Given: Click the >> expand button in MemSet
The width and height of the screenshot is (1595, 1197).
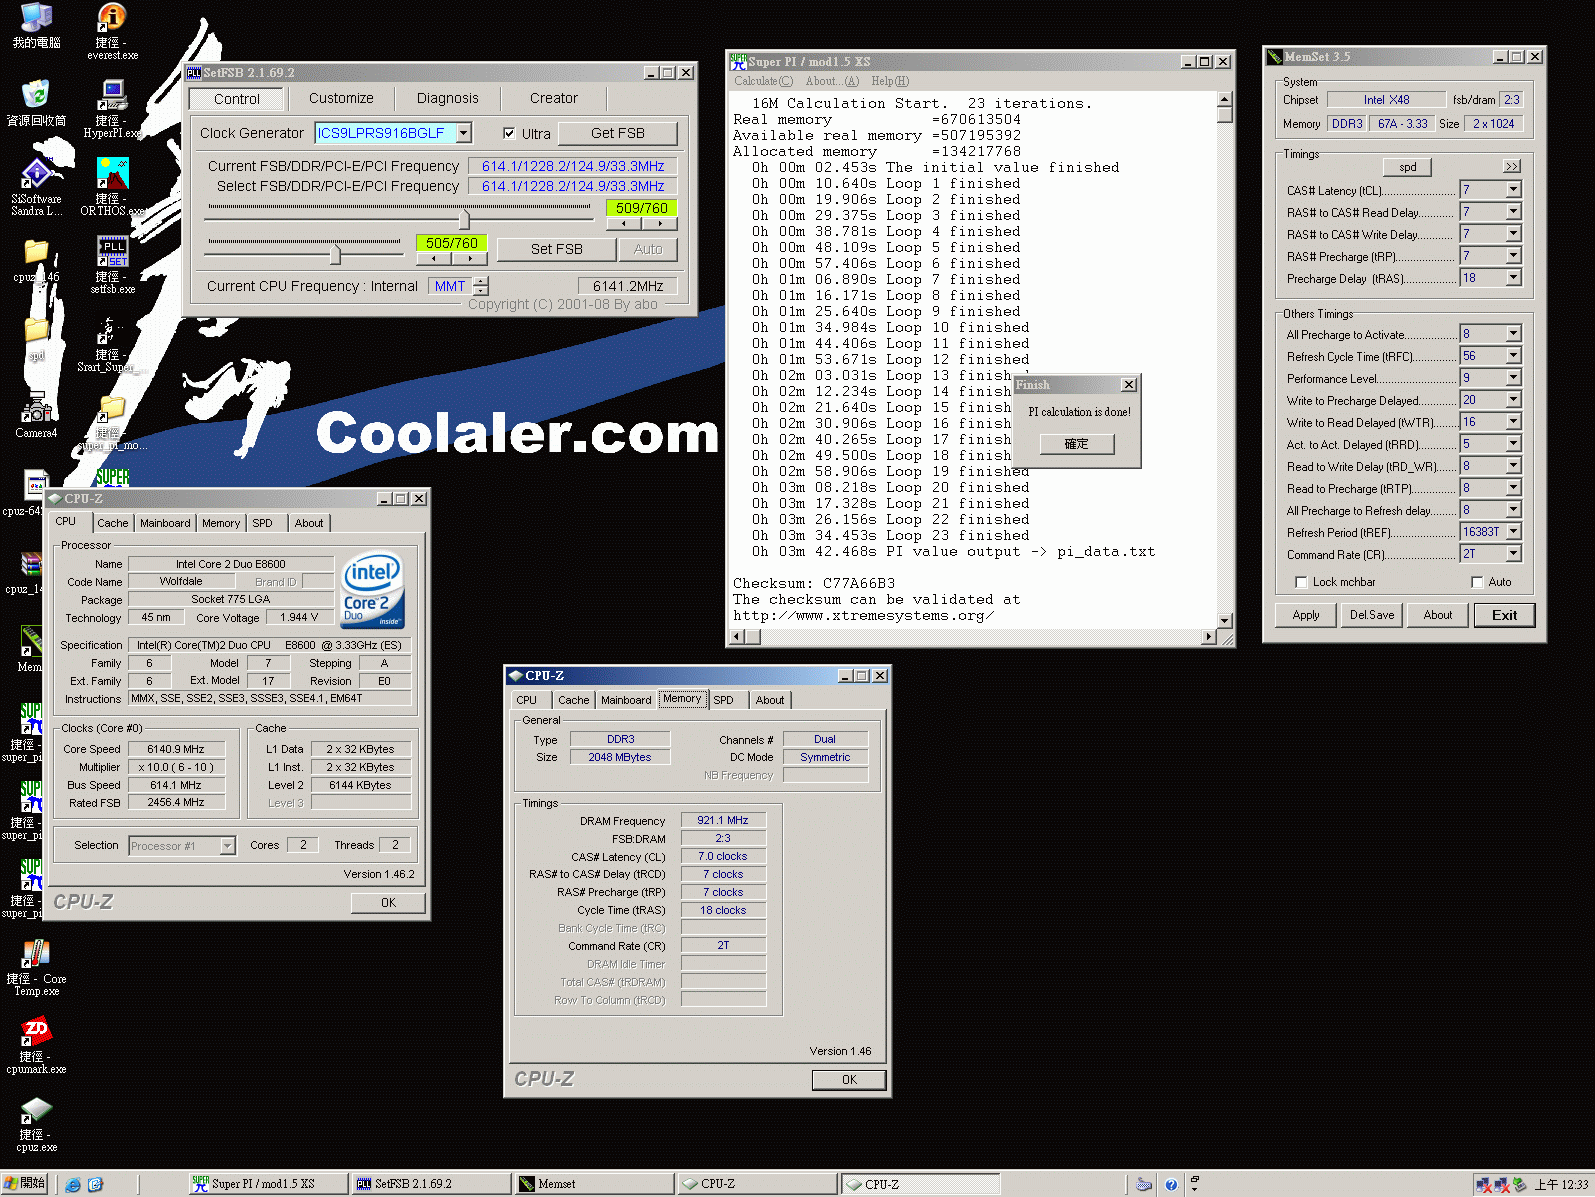Looking at the screenshot, I should coord(1512,166).
